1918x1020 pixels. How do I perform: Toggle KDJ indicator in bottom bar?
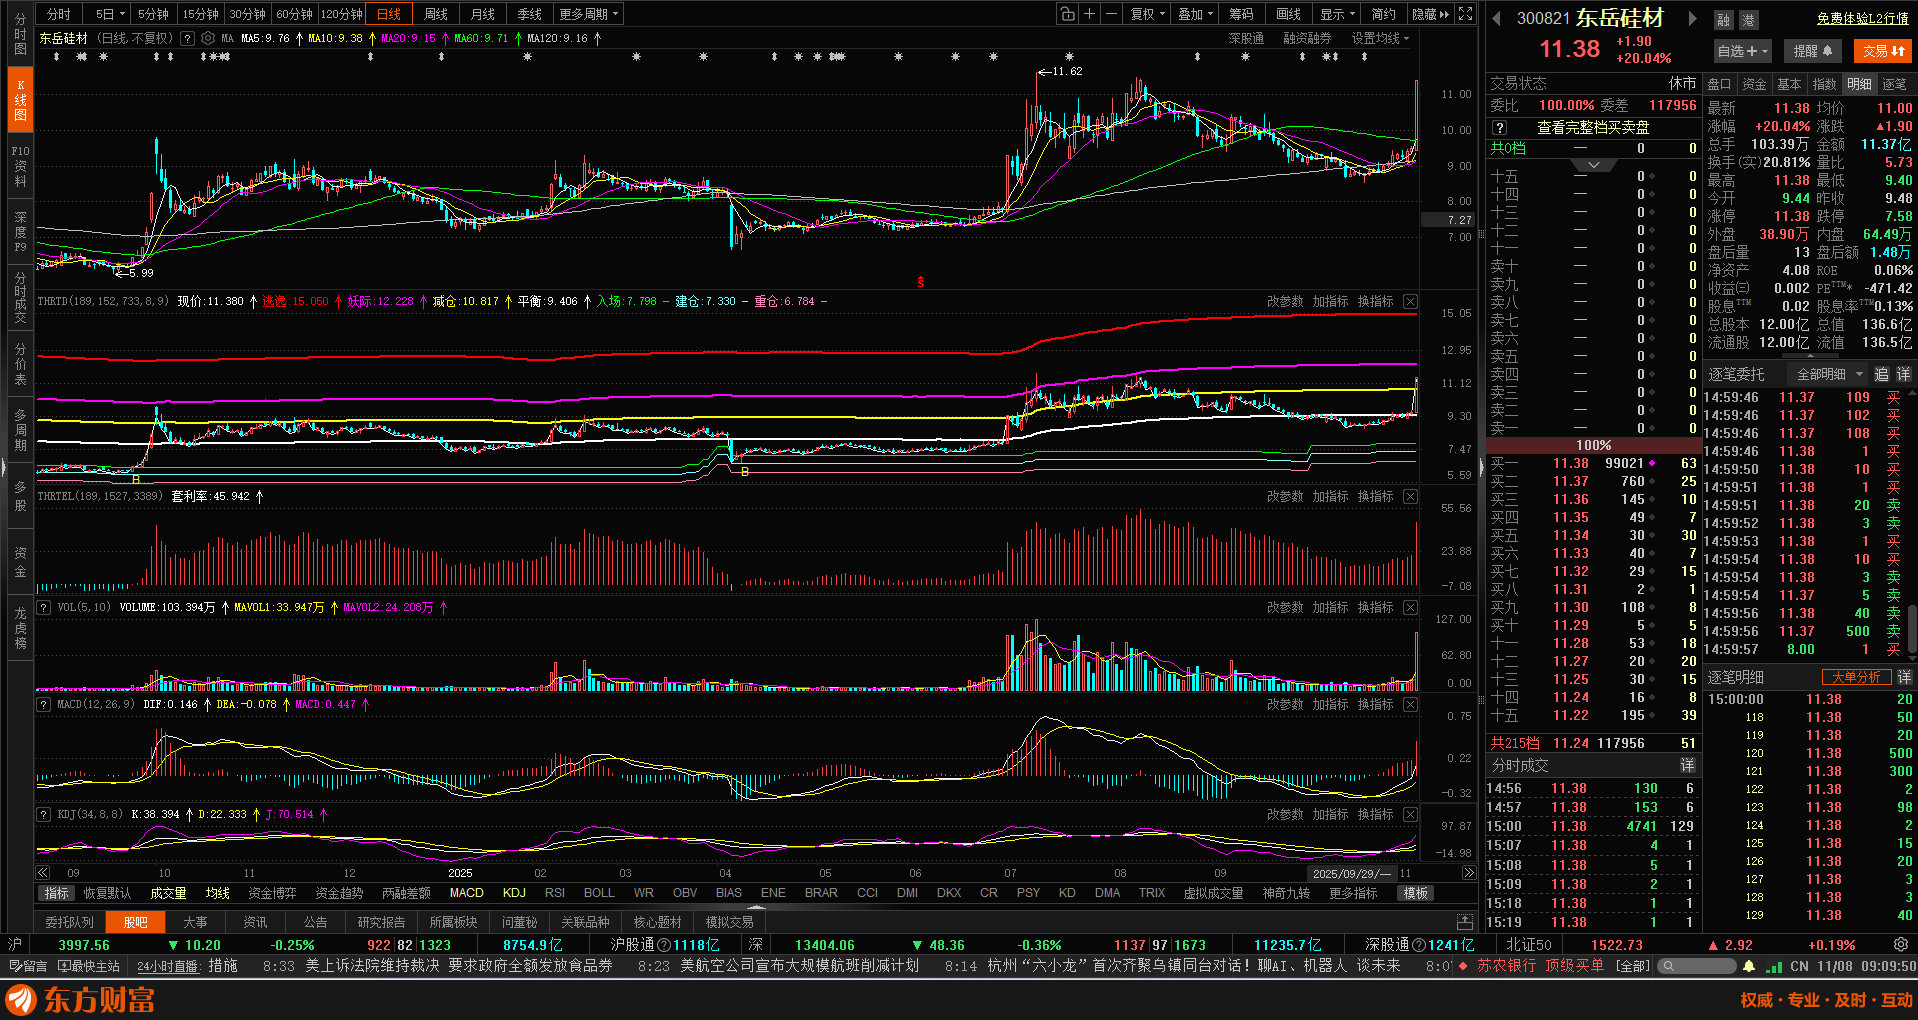[514, 893]
